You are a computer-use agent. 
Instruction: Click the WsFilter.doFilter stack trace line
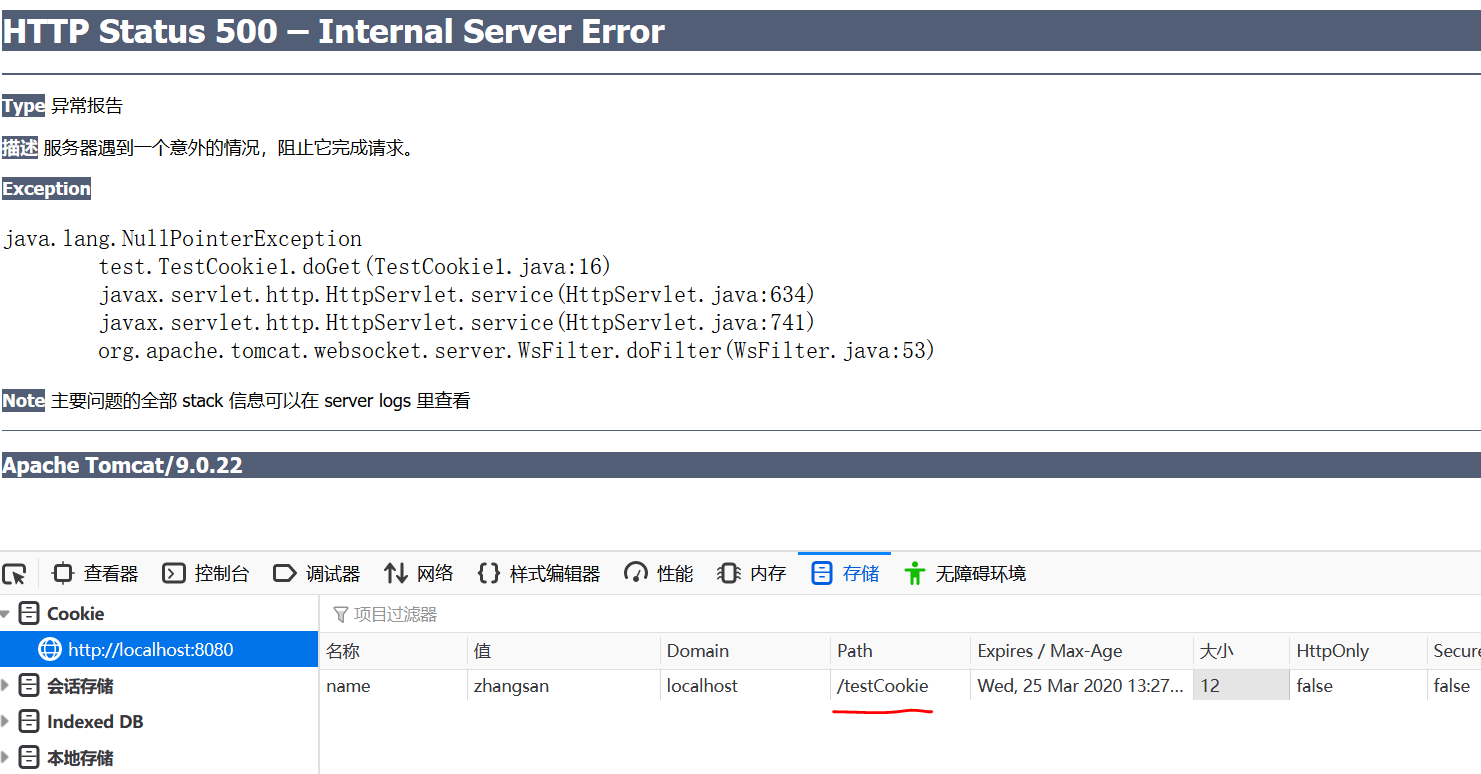click(x=516, y=351)
